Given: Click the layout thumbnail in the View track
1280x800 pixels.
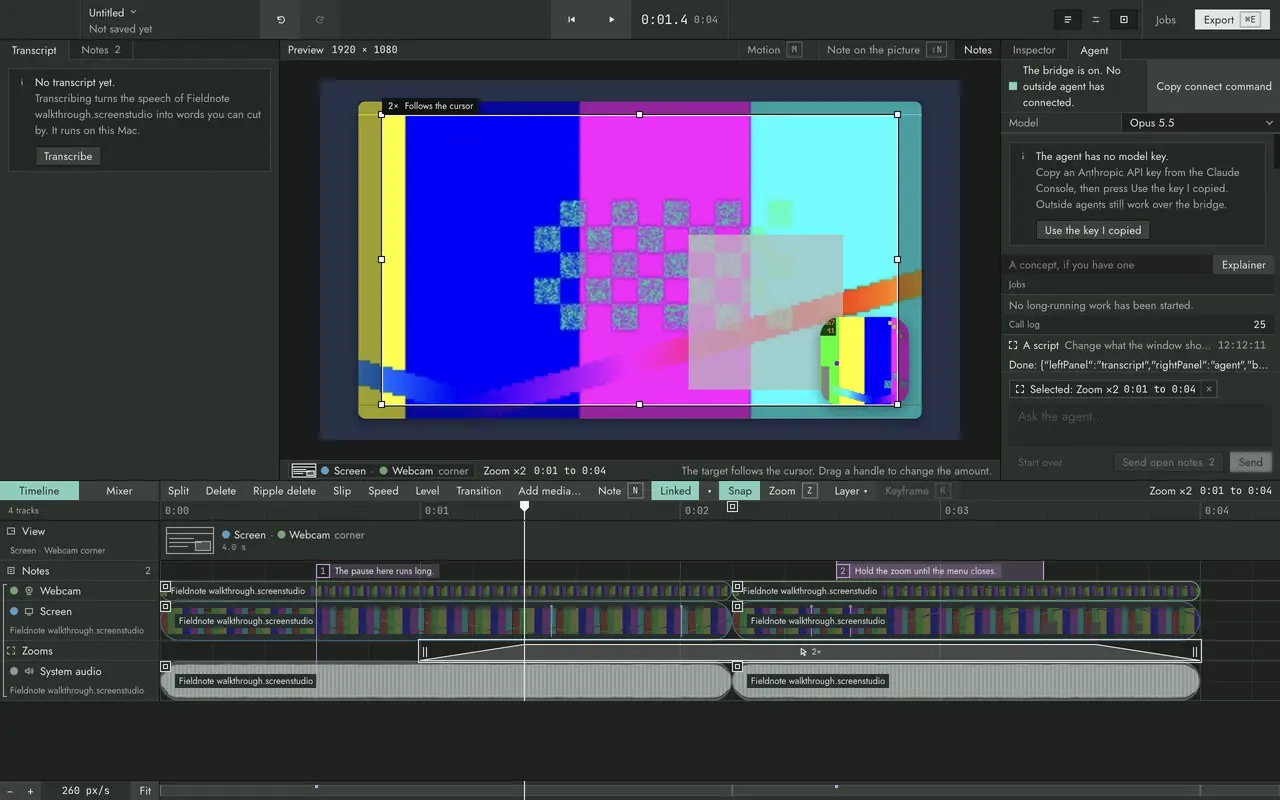Looking at the screenshot, I should point(190,541).
